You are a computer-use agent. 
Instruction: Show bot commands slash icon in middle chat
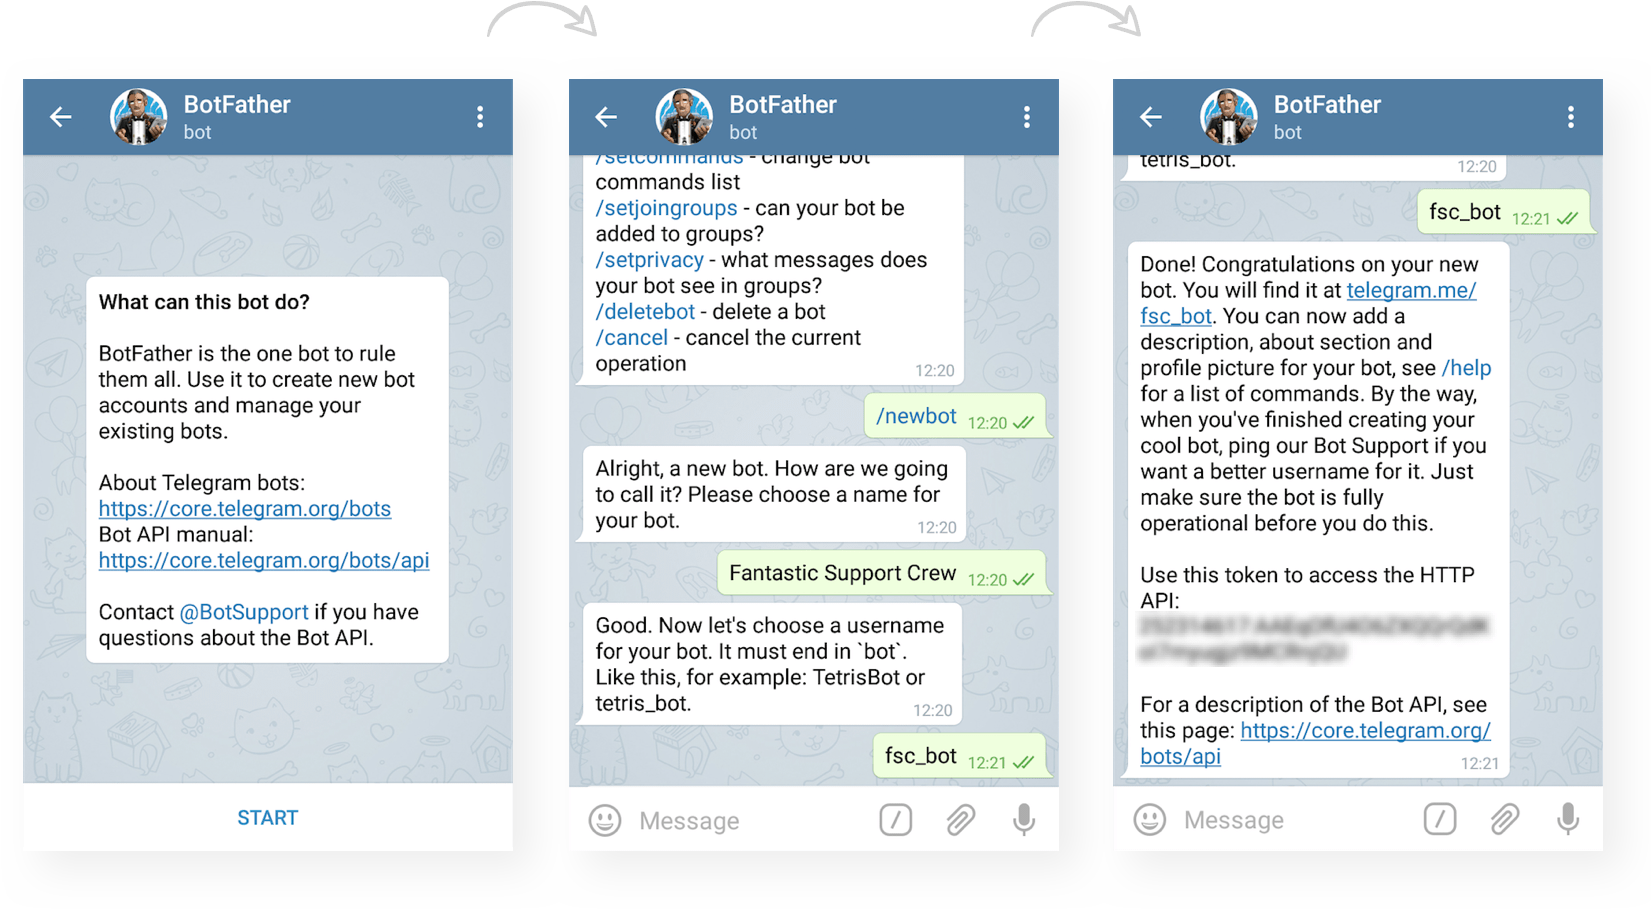coord(896,821)
